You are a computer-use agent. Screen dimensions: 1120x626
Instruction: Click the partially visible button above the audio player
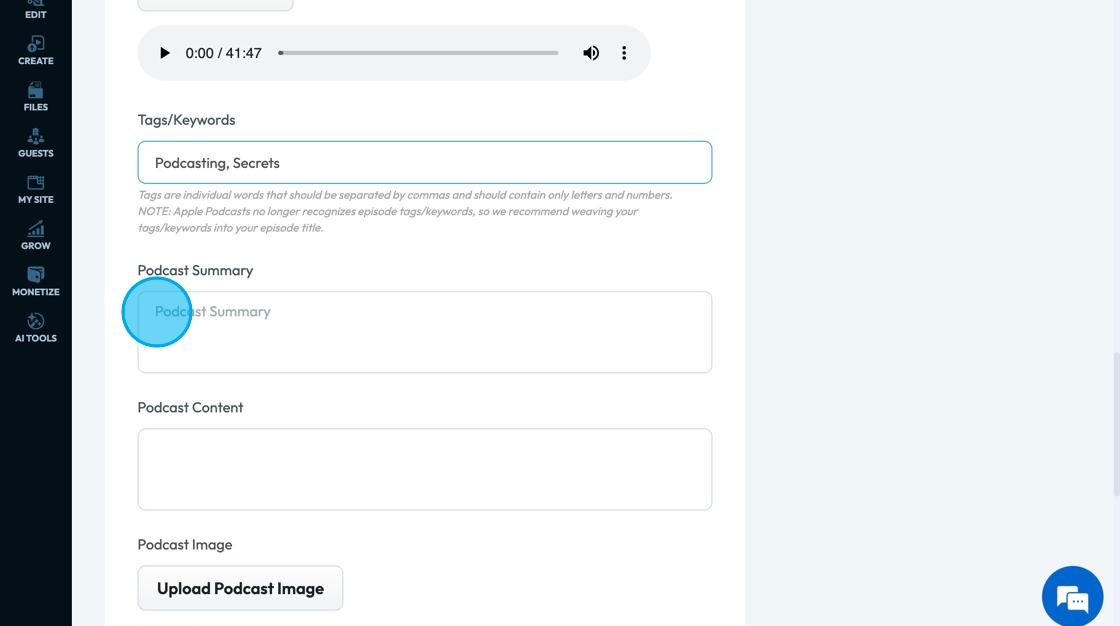pos(215,5)
